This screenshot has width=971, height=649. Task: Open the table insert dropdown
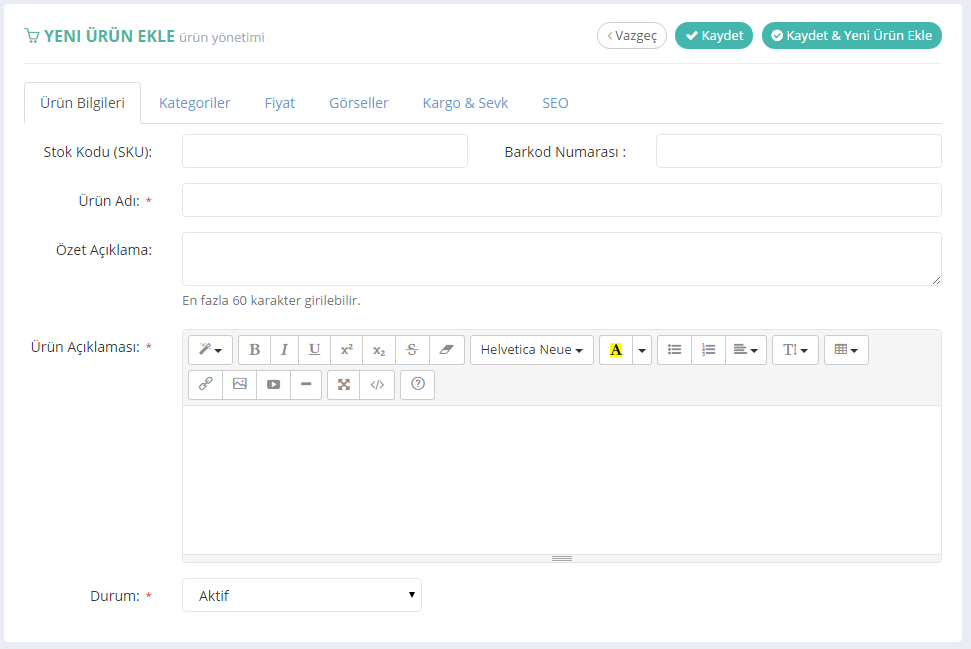coord(846,350)
